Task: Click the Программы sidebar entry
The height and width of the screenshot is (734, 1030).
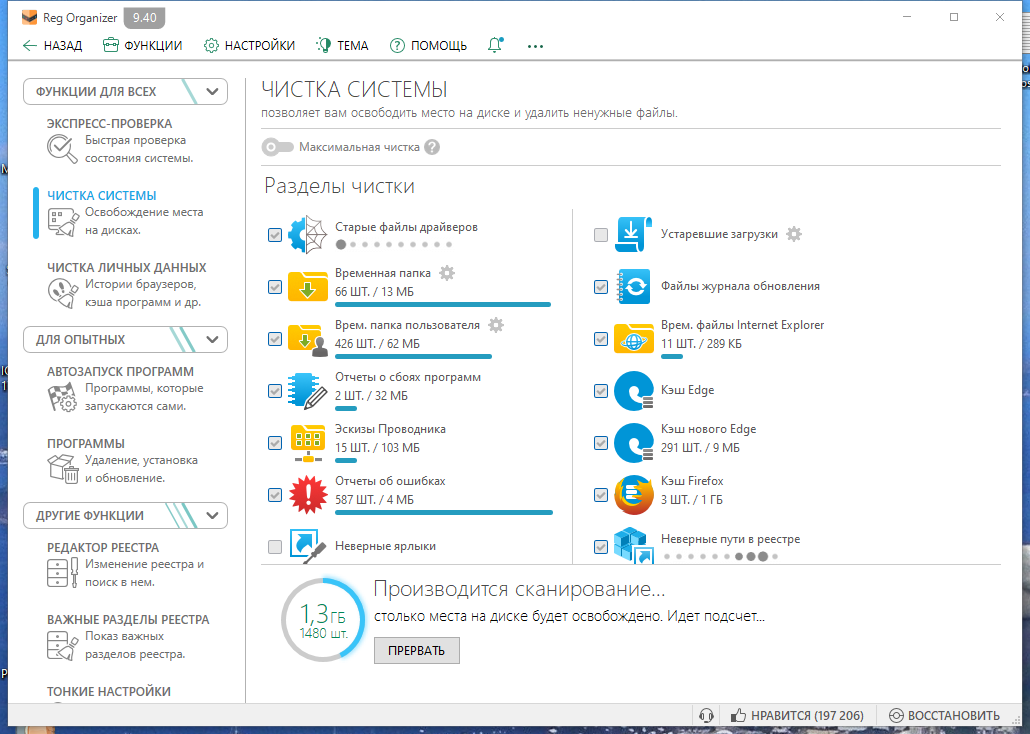Action: [x=123, y=461]
